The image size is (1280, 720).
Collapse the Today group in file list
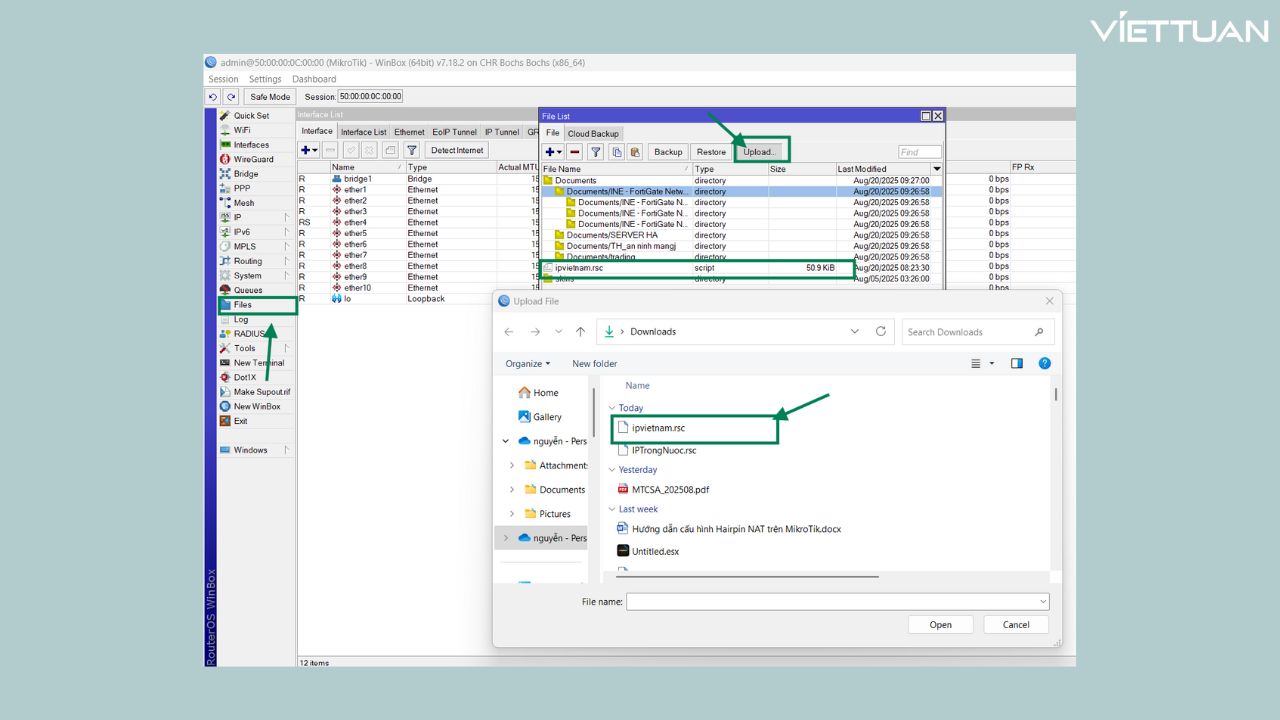pyautogui.click(x=611, y=408)
